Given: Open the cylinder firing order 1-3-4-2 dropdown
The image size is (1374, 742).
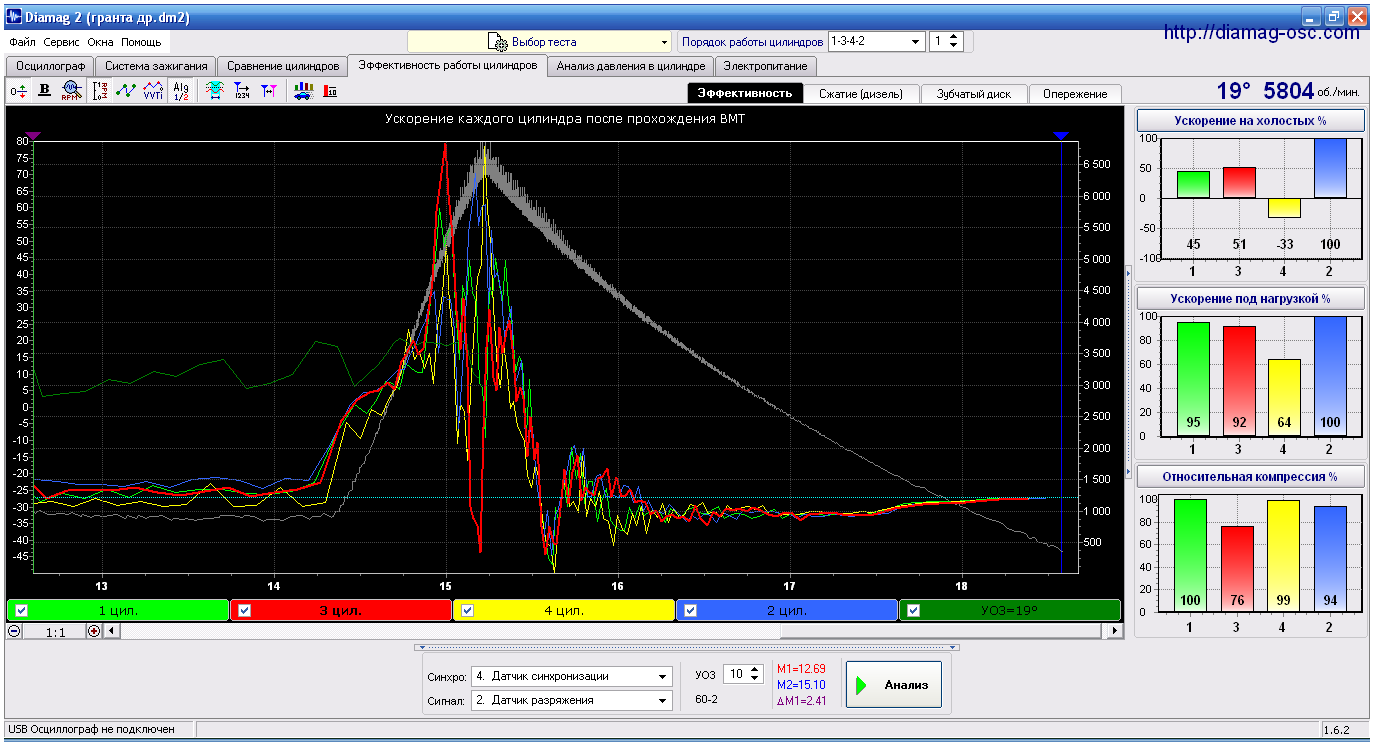Looking at the screenshot, I should (x=915, y=42).
